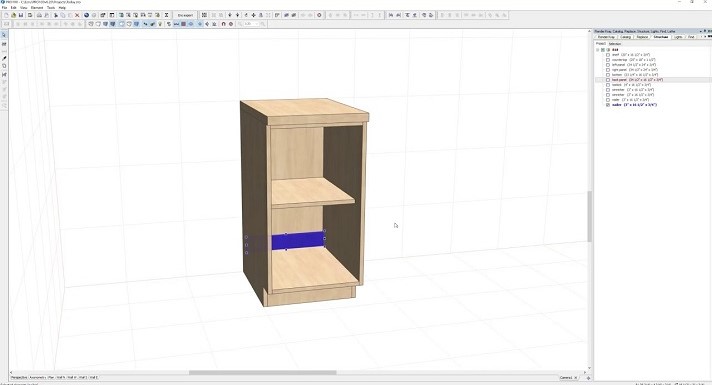The image size is (712, 385).
Task: Click the sigma-shaped icon before Encexpert
Action: 166,15
